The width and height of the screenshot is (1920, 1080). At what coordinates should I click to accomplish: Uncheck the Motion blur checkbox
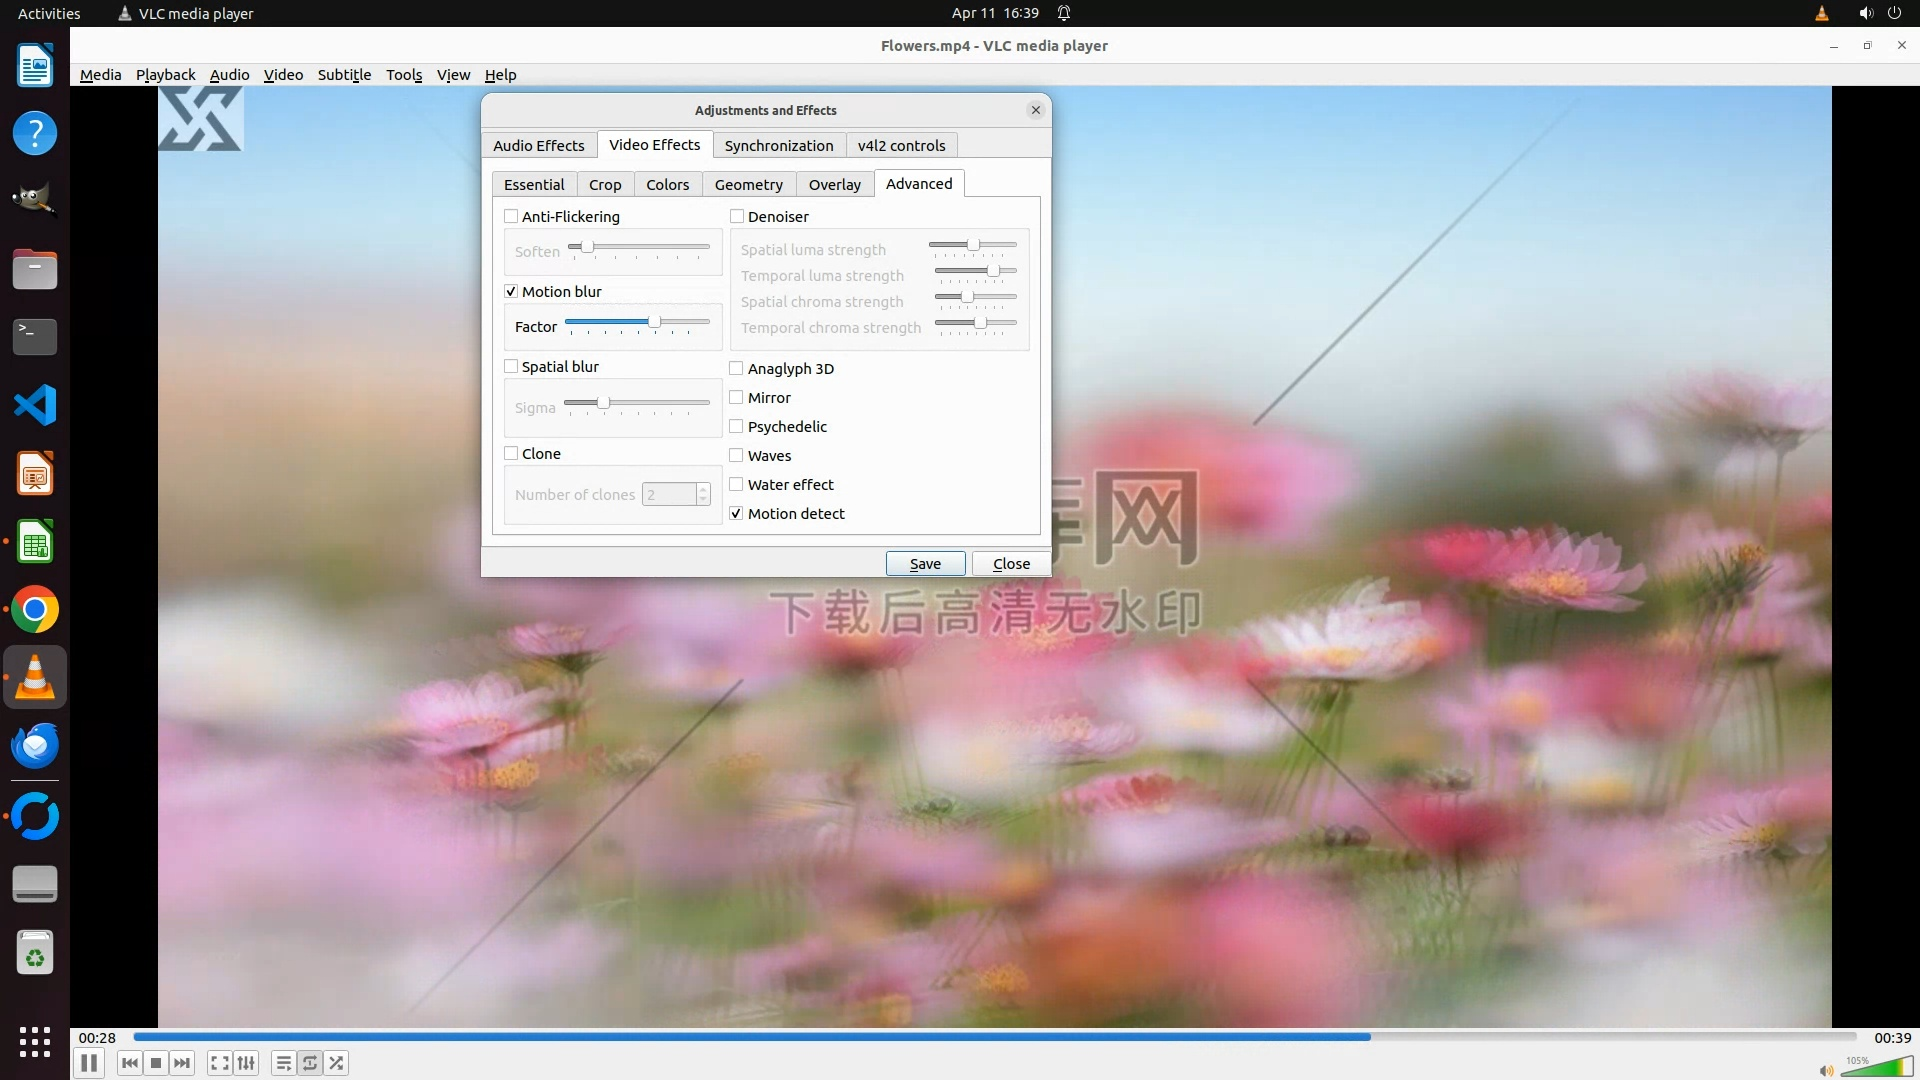[511, 292]
